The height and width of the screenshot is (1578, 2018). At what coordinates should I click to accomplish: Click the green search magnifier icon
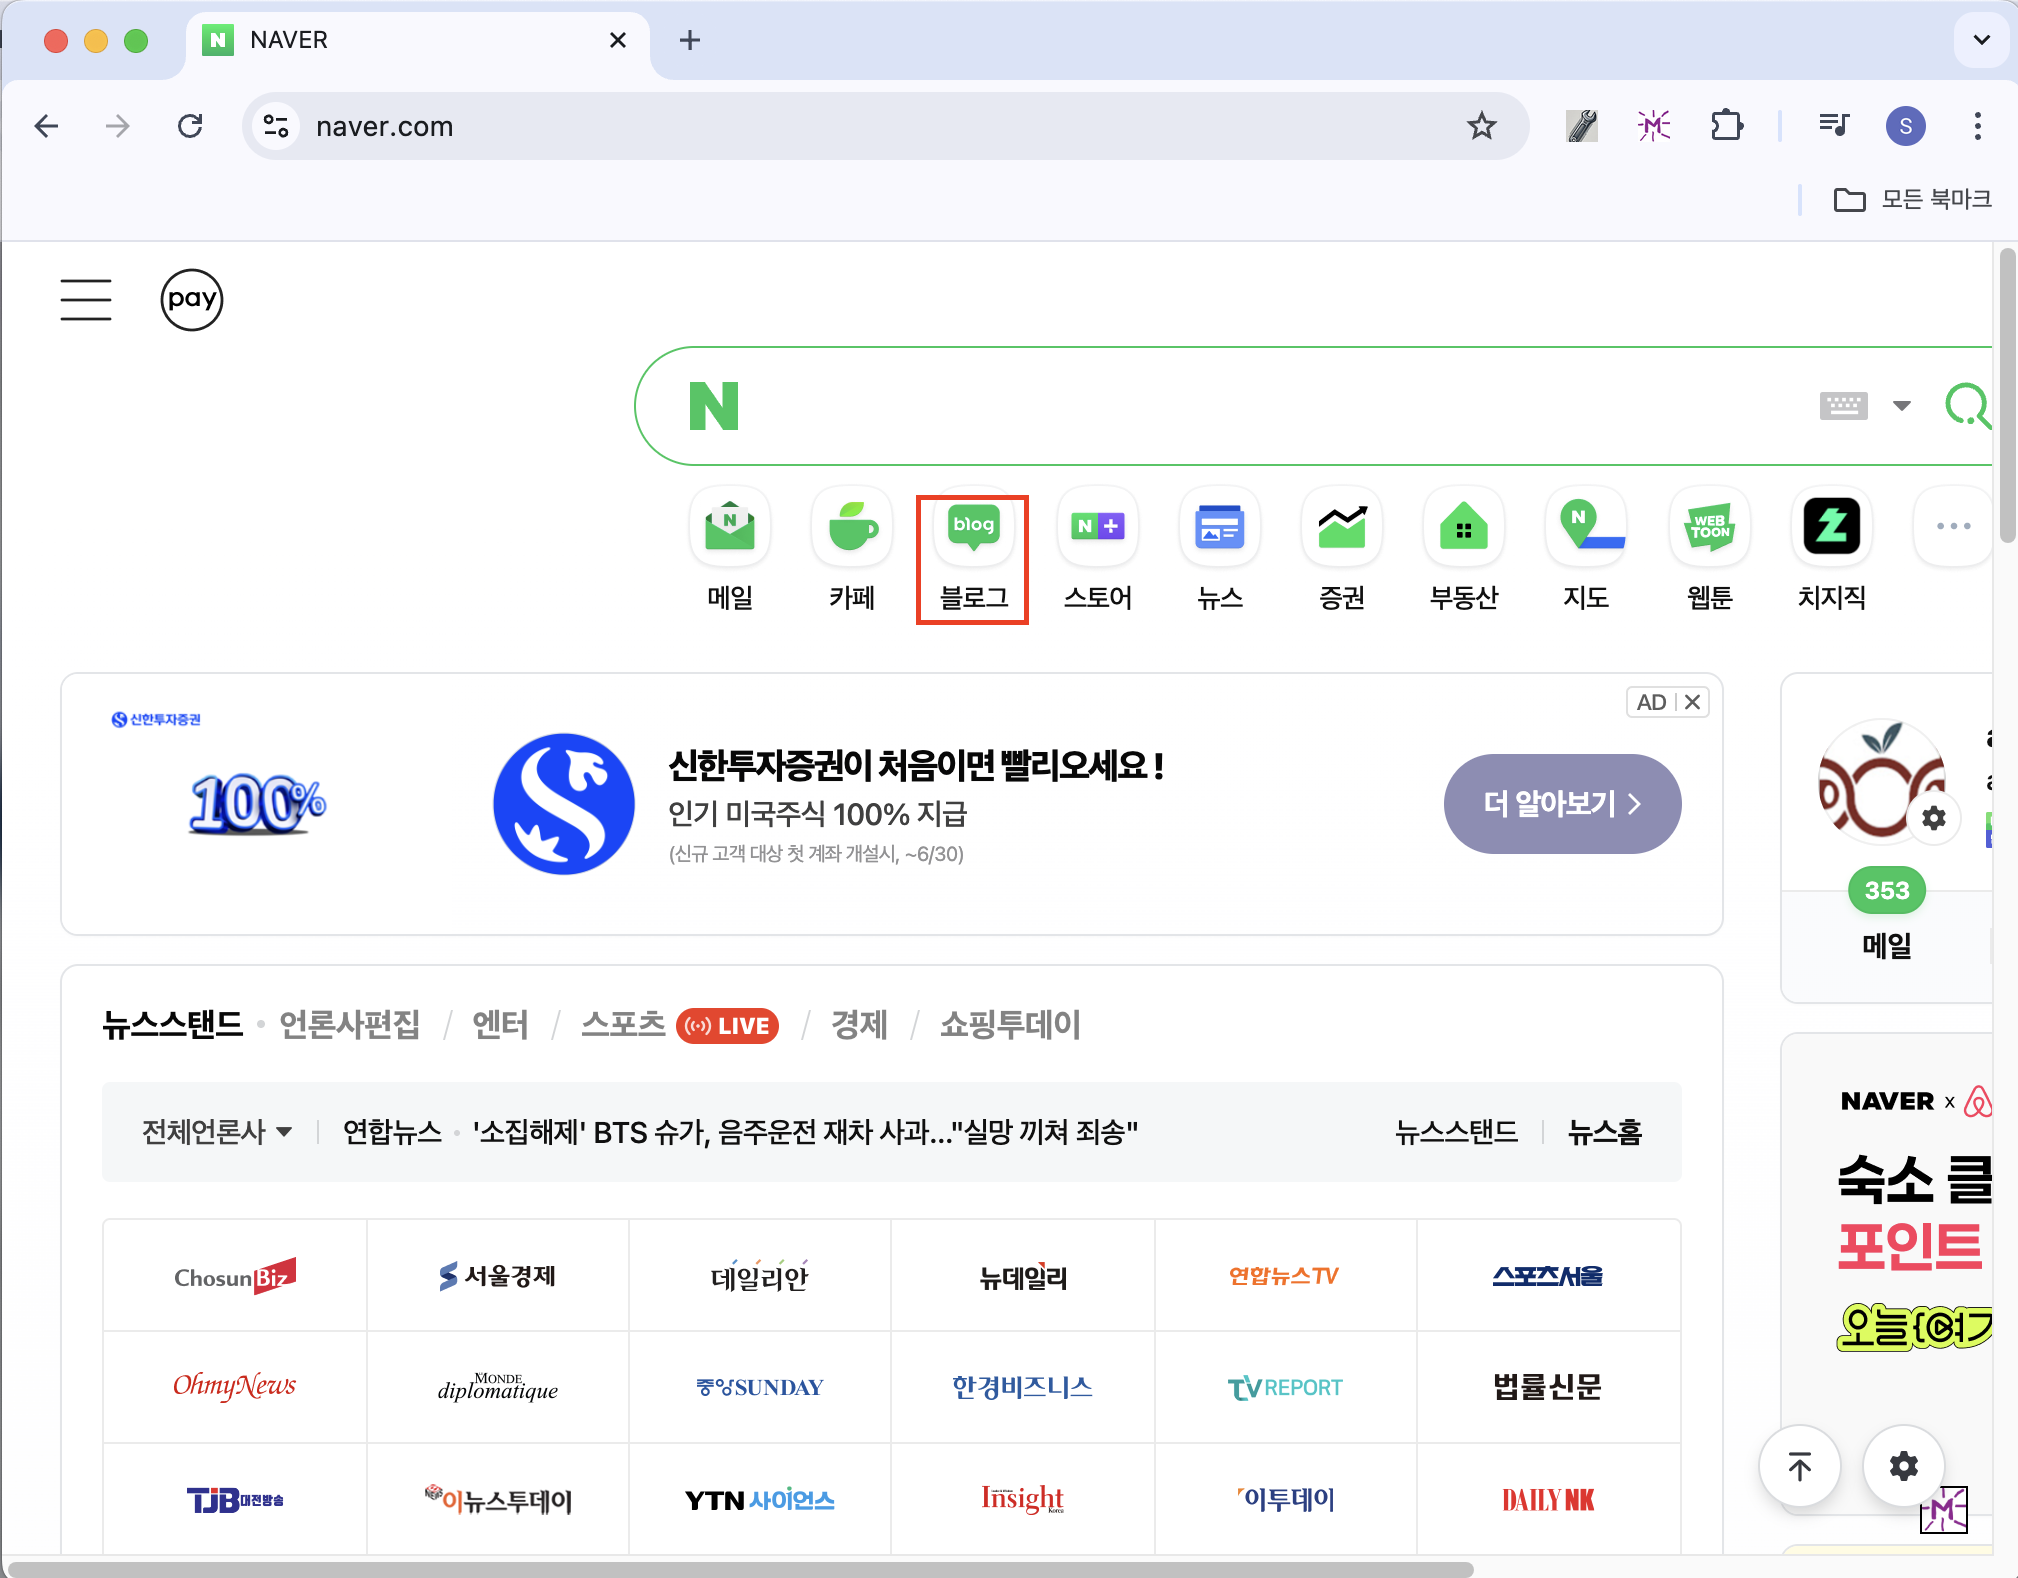[x=1966, y=406]
